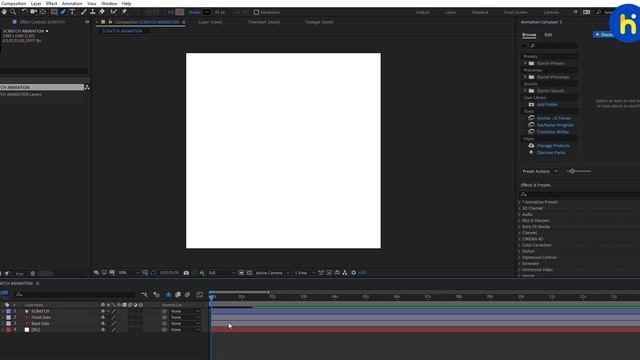640x360 pixels.
Task: Toggle transparency grid button in viewer
Action: [x=249, y=273]
